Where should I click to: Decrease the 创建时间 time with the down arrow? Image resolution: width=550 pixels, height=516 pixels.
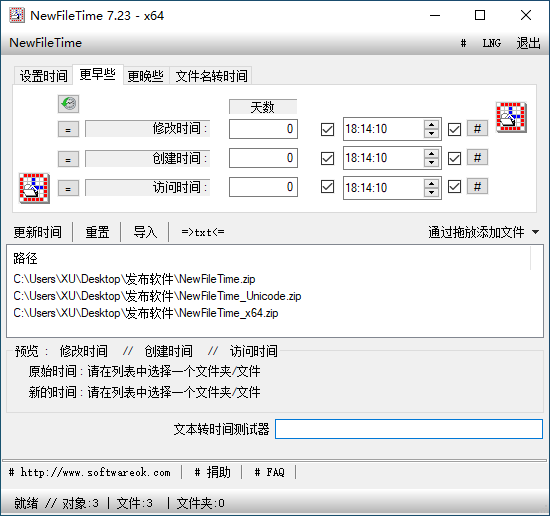tap(431, 162)
